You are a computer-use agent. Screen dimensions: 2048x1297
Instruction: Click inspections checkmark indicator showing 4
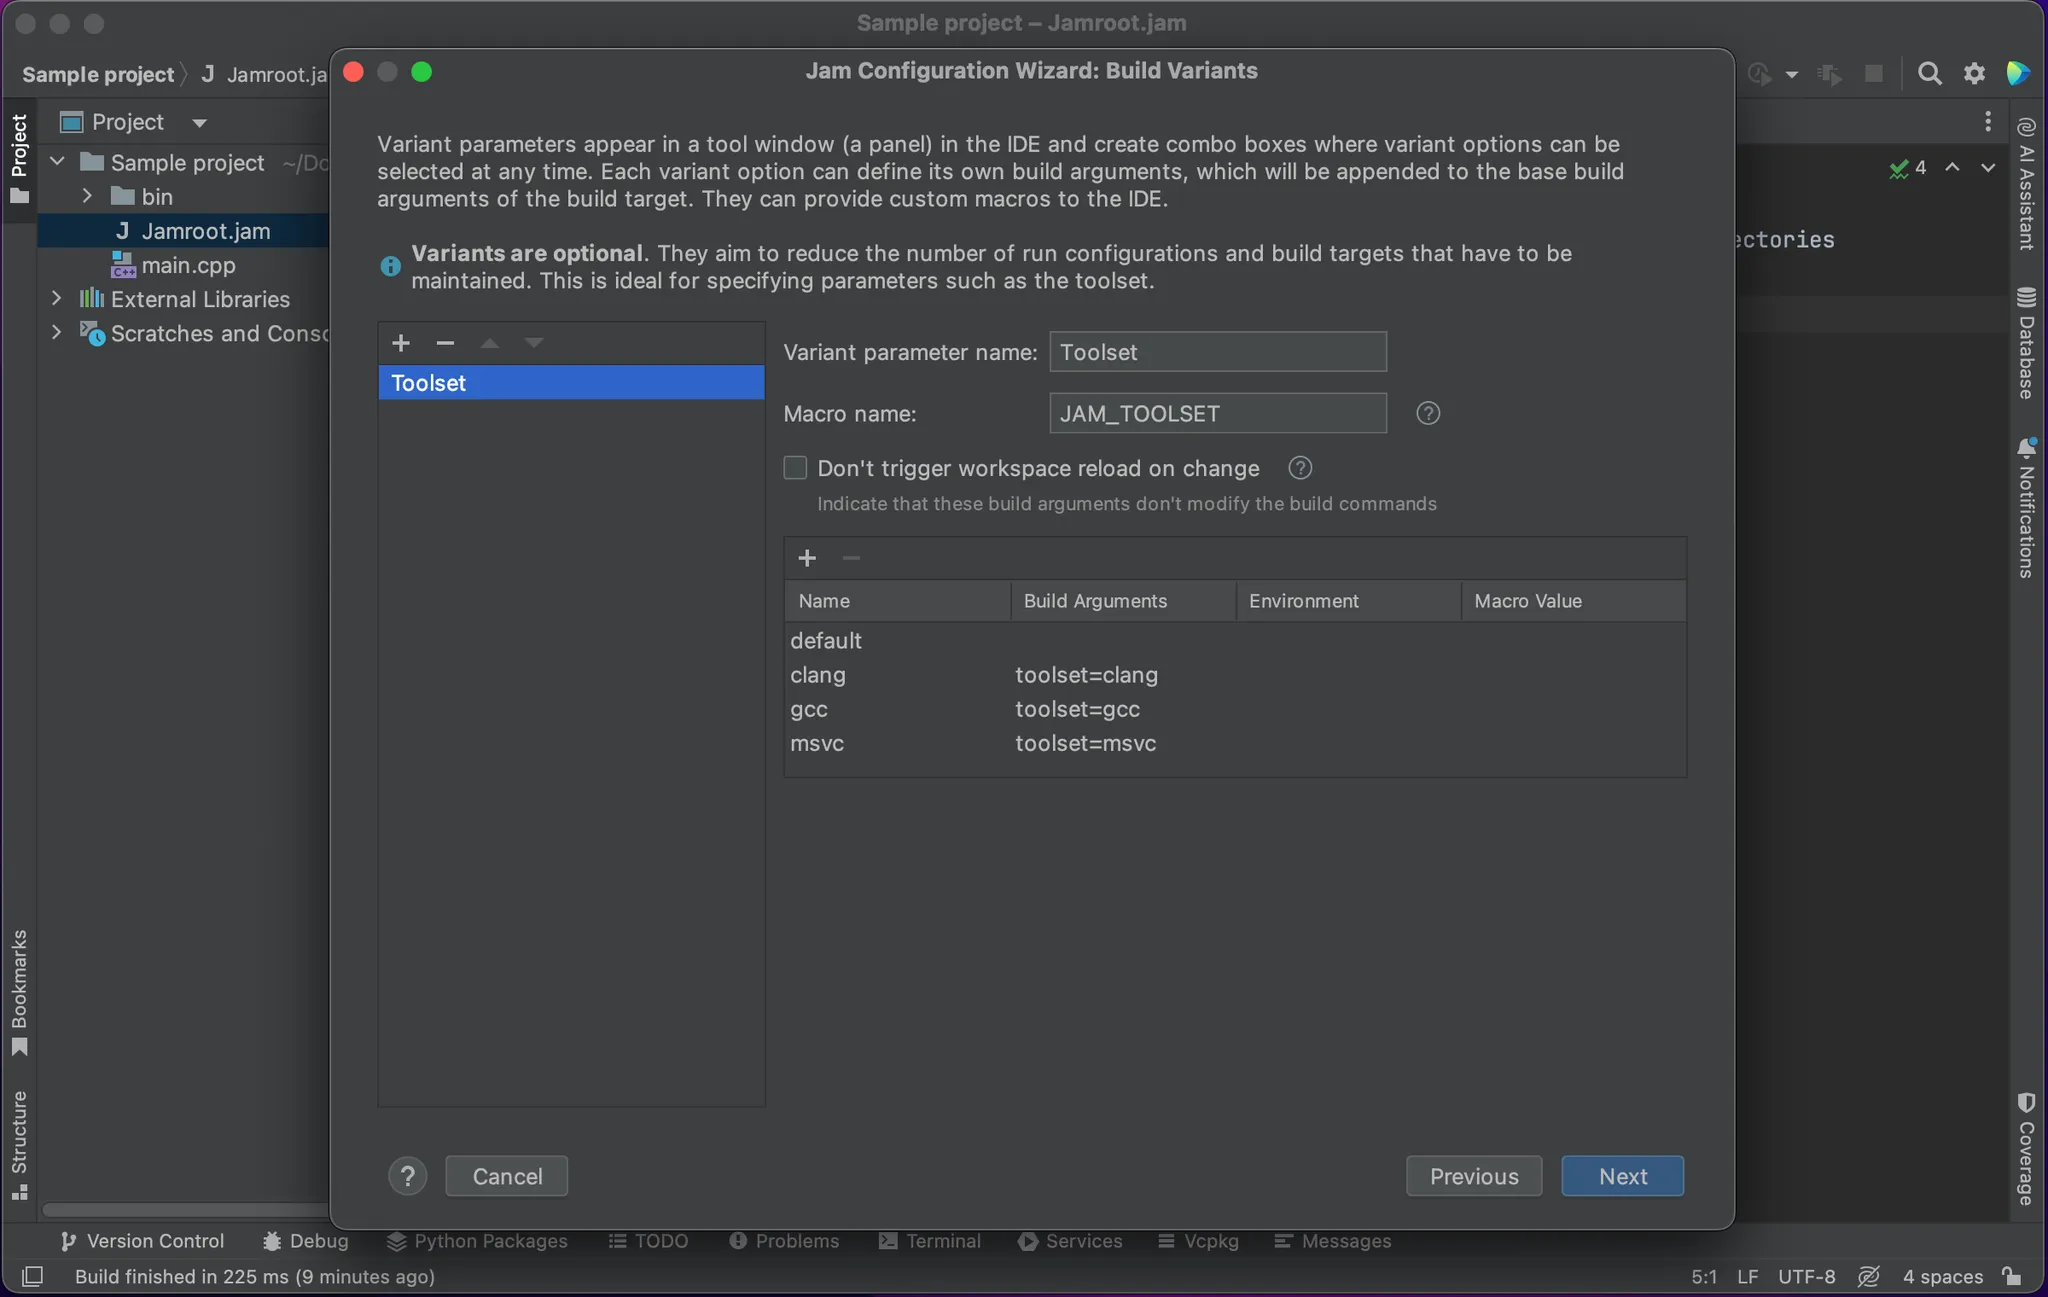coord(1908,168)
